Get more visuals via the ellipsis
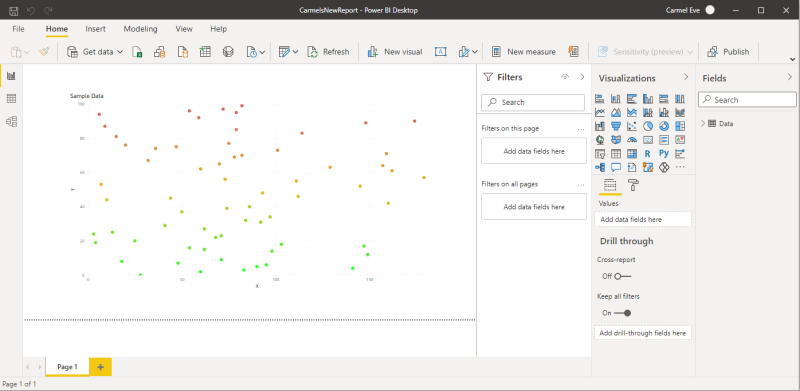800x391 pixels. (x=680, y=167)
